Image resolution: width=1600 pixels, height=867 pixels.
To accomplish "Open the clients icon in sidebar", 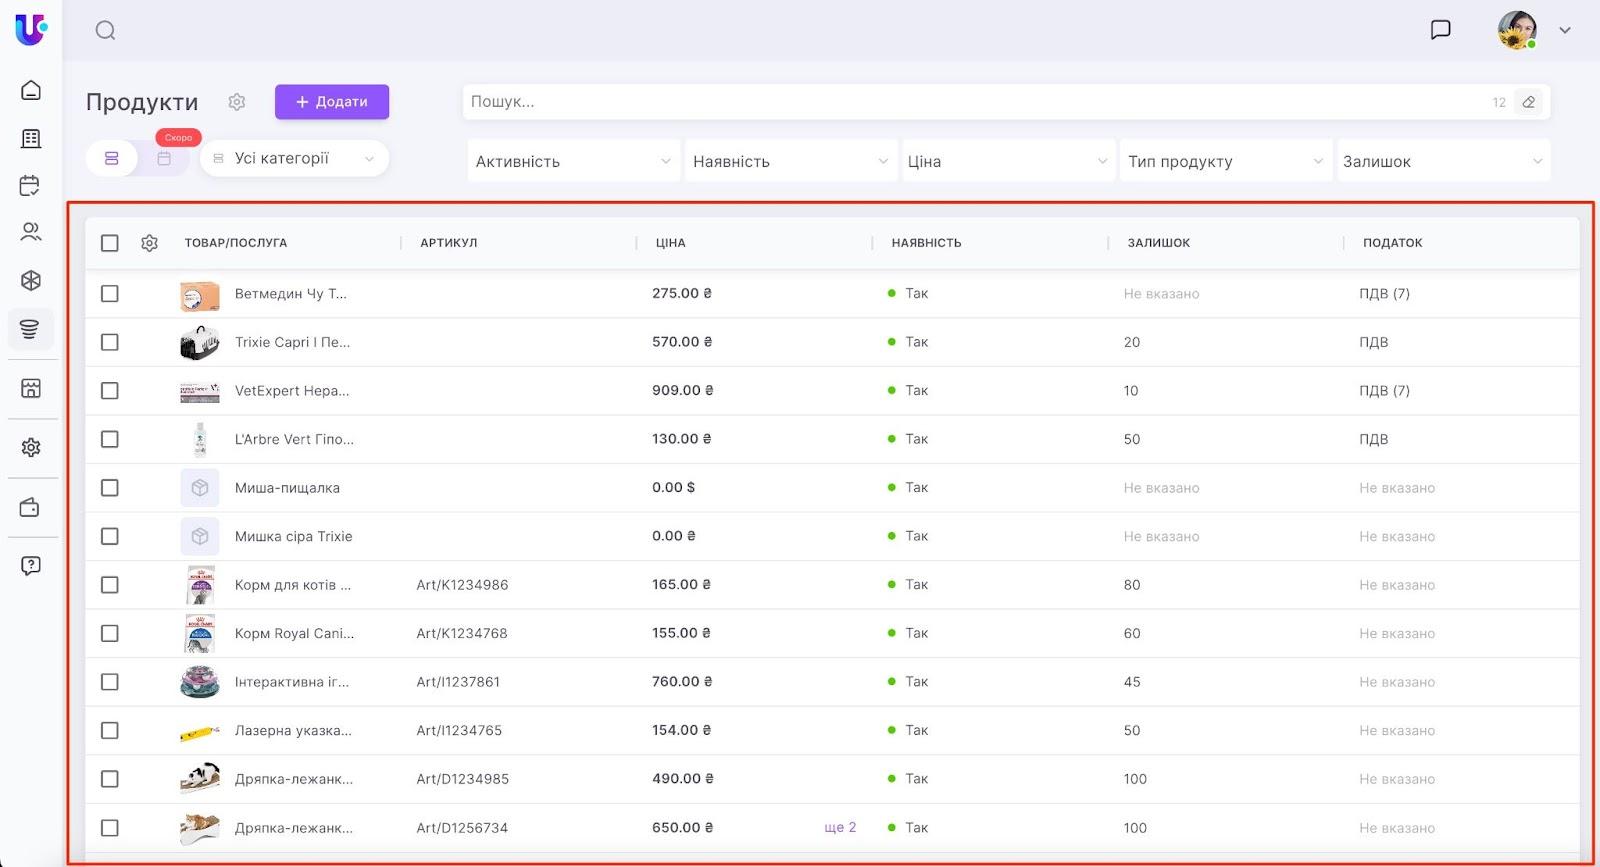I will pos(31,232).
